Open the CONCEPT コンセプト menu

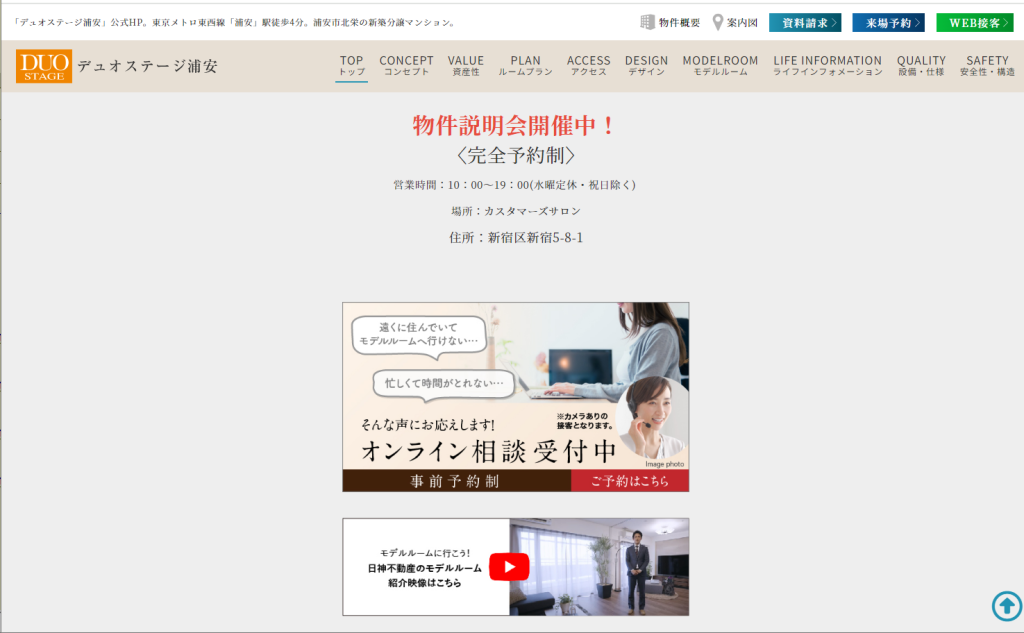406,66
